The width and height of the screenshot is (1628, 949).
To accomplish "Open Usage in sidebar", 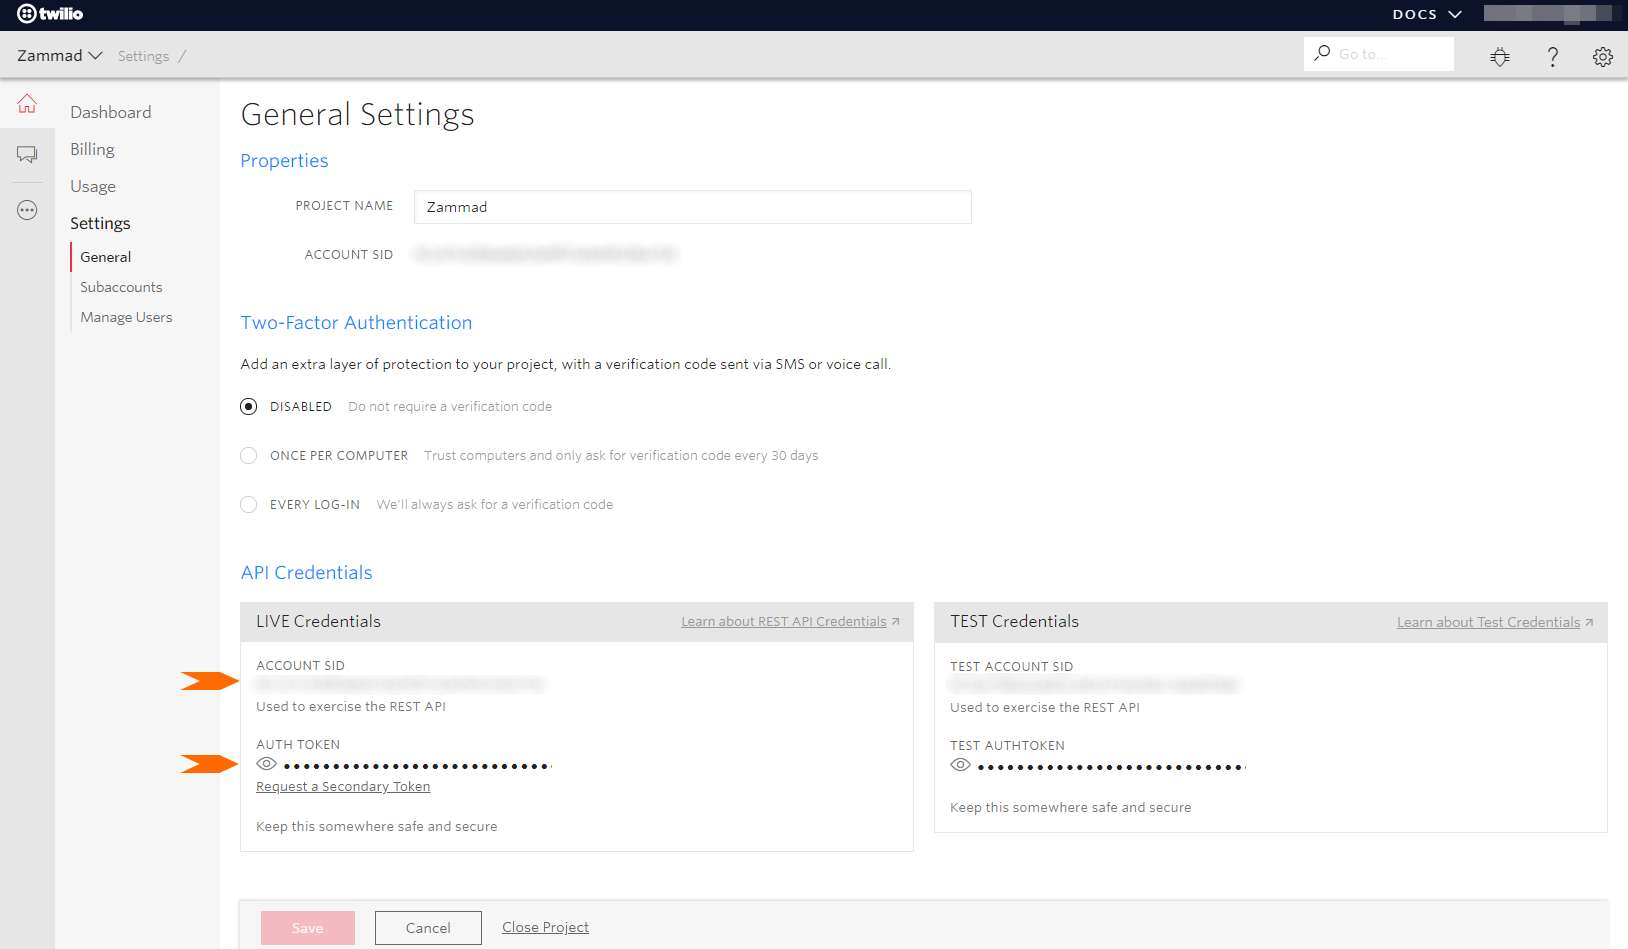I will 93,186.
